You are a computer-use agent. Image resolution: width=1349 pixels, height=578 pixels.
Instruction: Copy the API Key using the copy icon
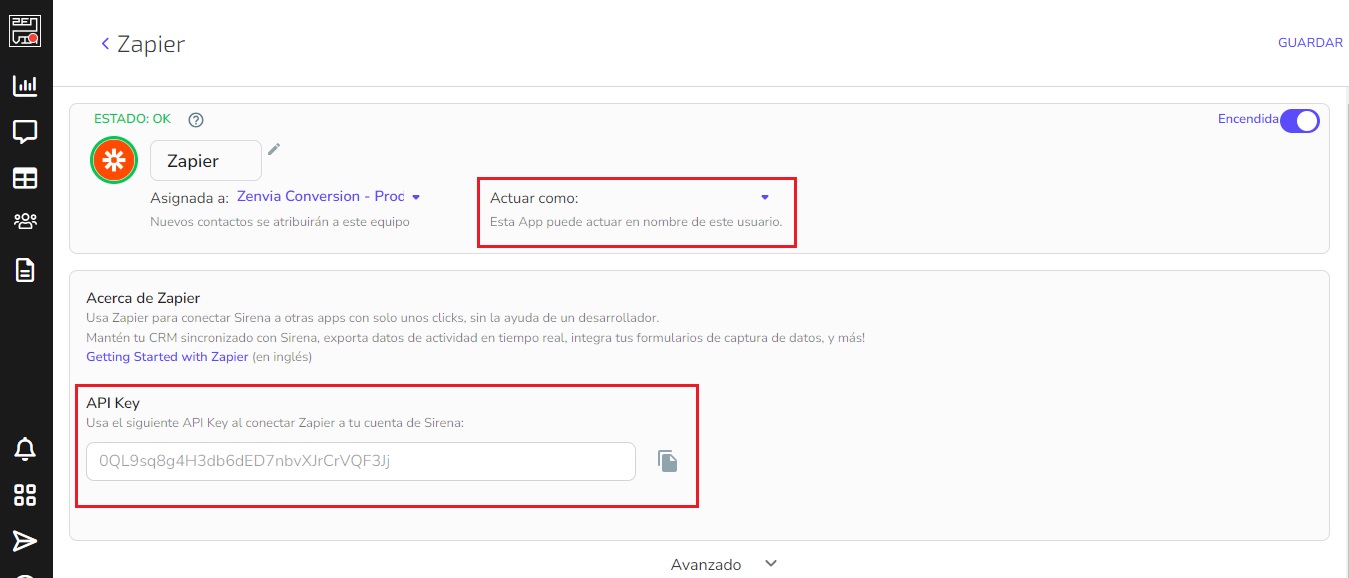(667, 461)
